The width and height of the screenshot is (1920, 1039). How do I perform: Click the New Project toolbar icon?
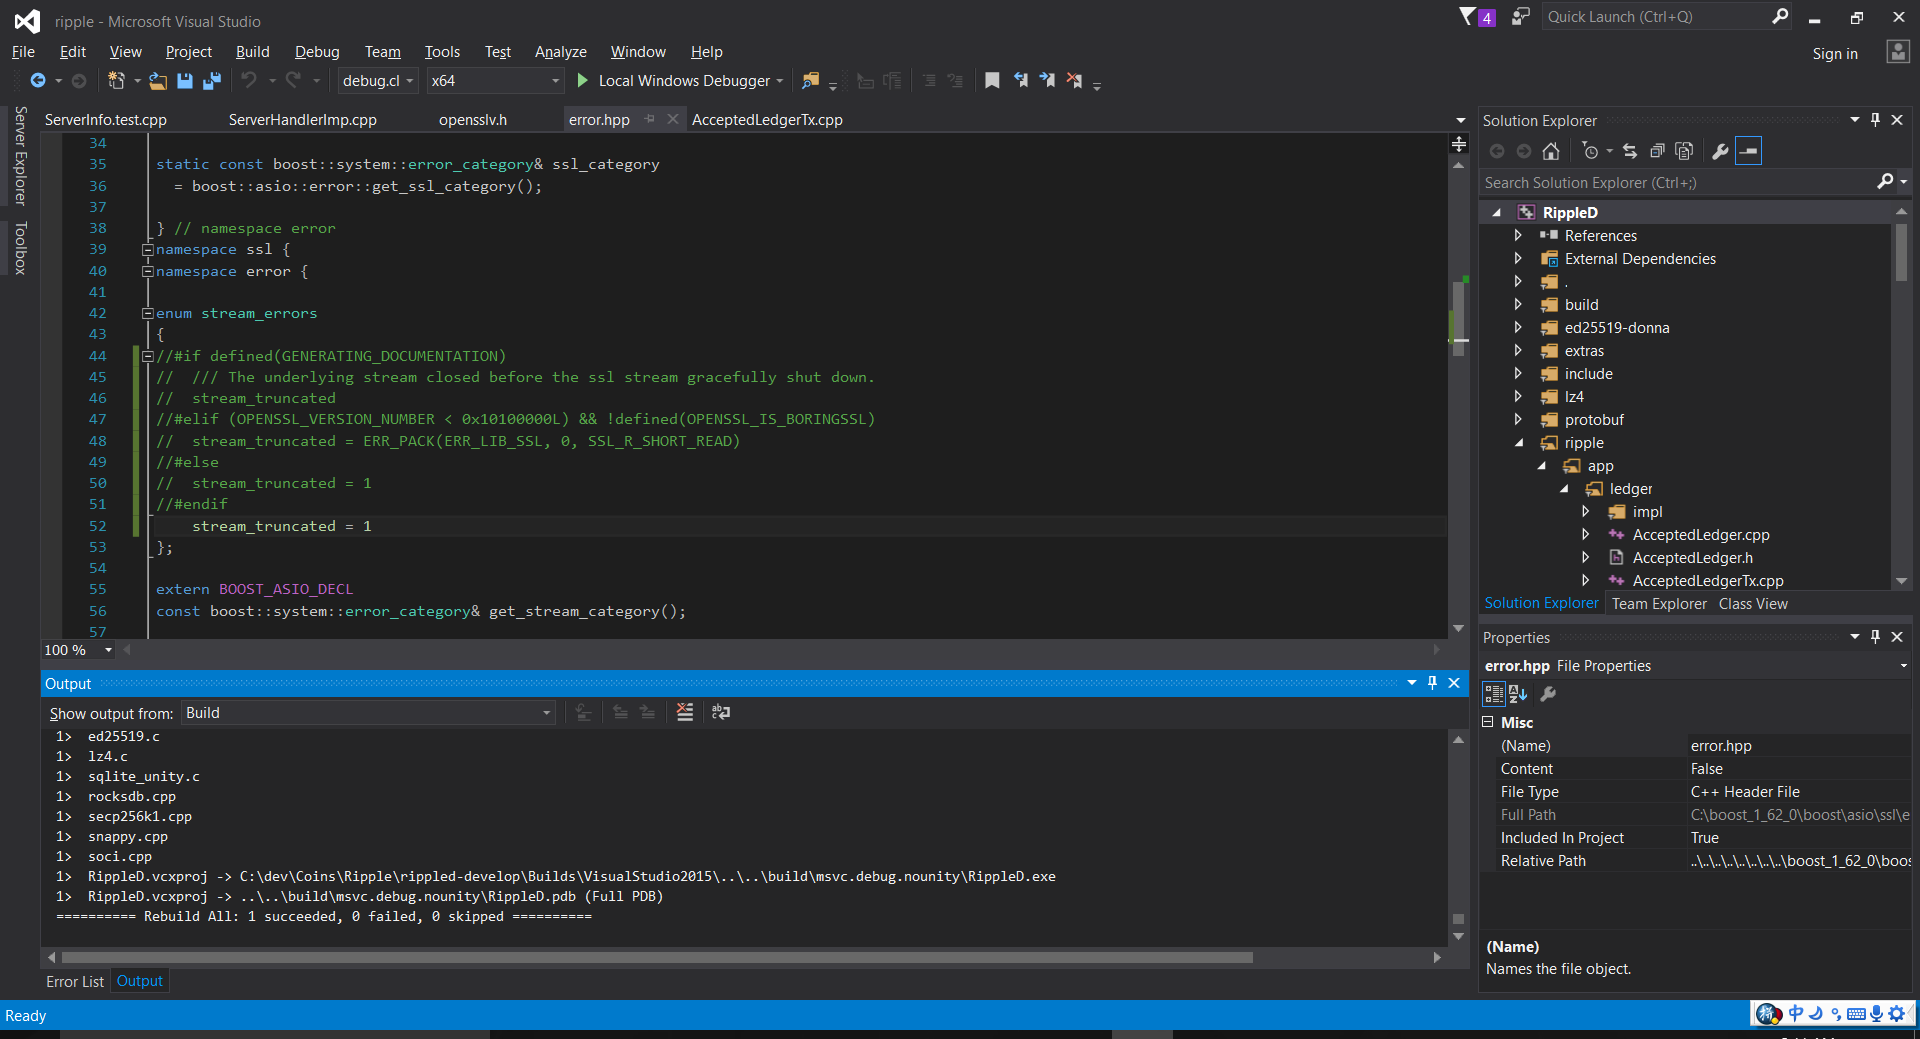(x=117, y=81)
